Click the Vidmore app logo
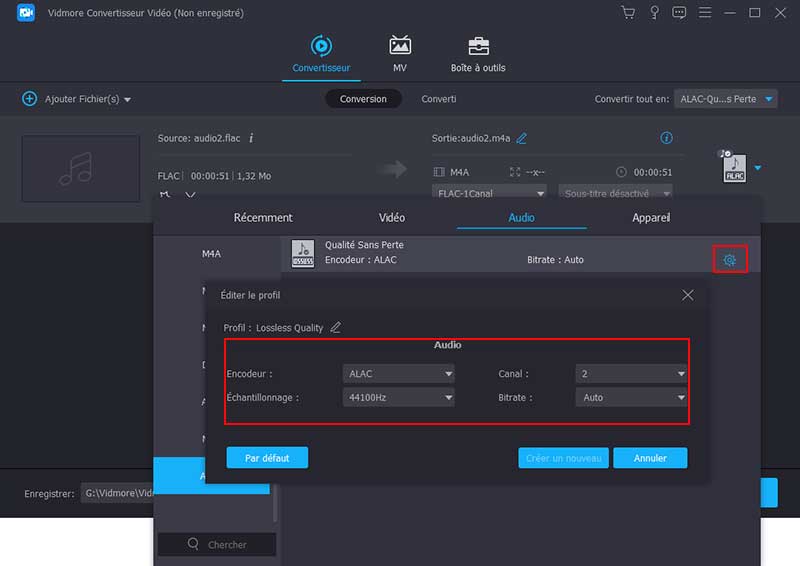This screenshot has width=800, height=566. click(x=26, y=13)
